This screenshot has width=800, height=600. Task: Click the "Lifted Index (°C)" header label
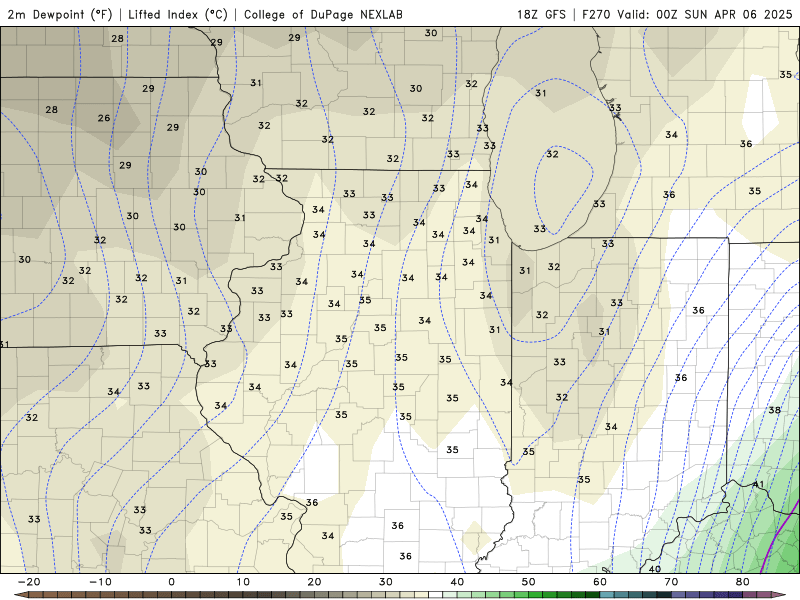[x=178, y=14]
